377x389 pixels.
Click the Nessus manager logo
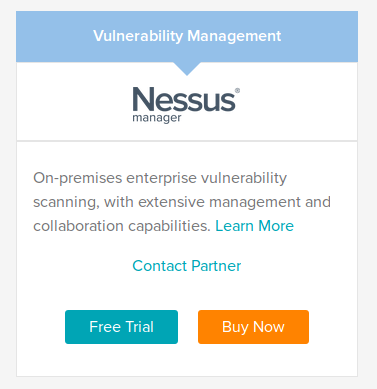(x=186, y=105)
